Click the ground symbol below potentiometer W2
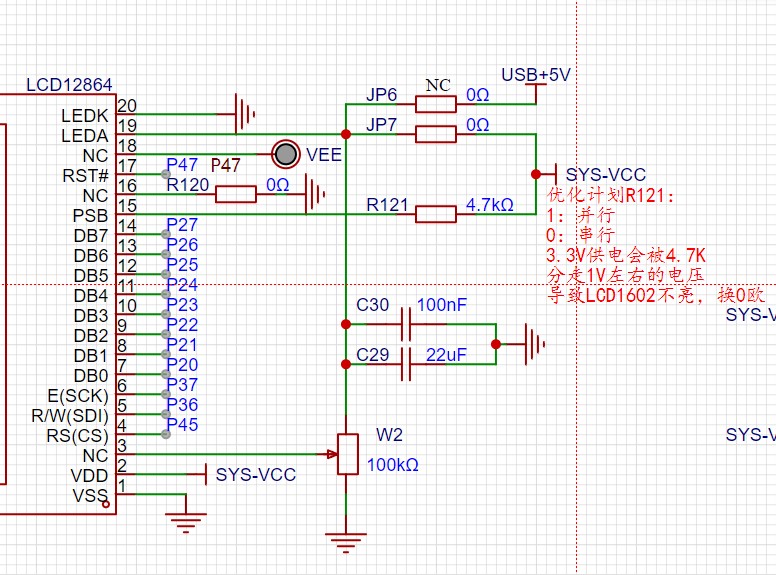The width and height of the screenshot is (776, 575). point(345,543)
